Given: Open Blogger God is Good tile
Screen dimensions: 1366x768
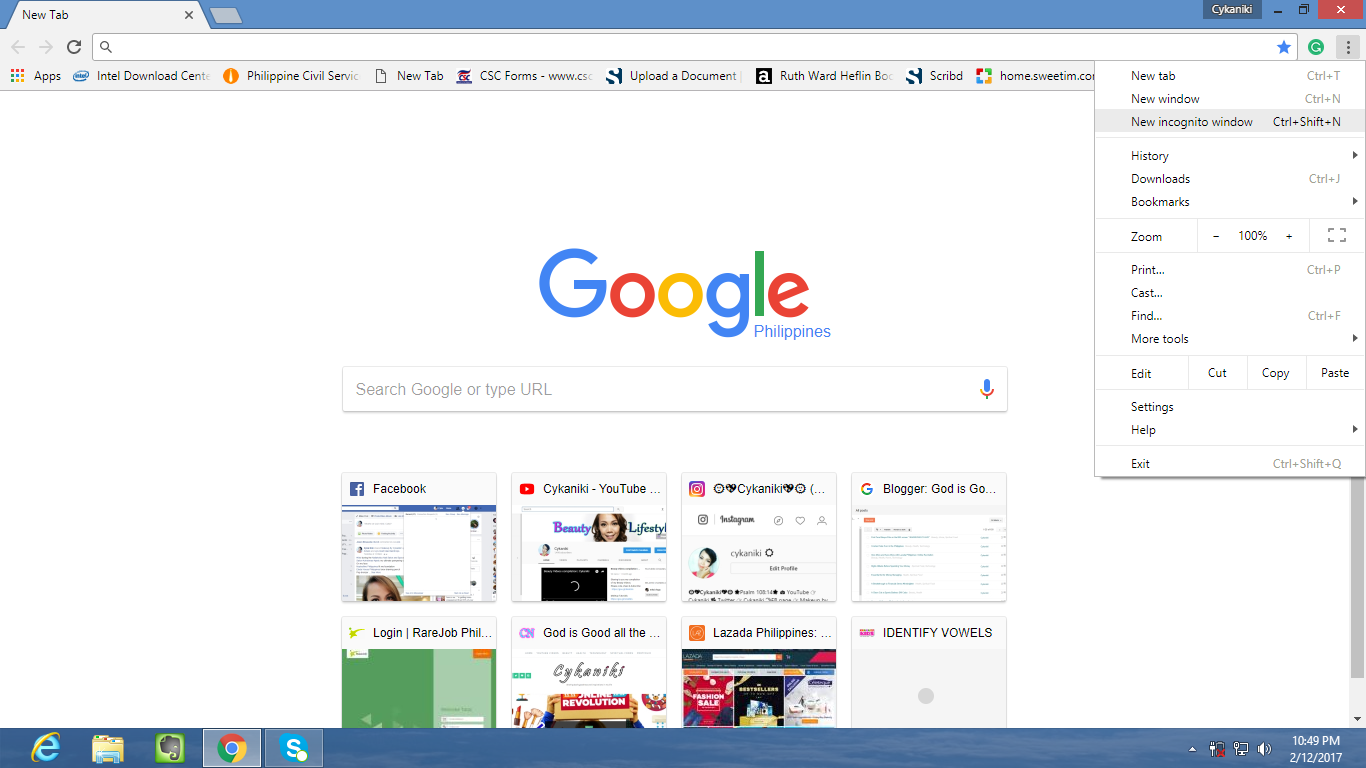Looking at the screenshot, I should click(929, 537).
